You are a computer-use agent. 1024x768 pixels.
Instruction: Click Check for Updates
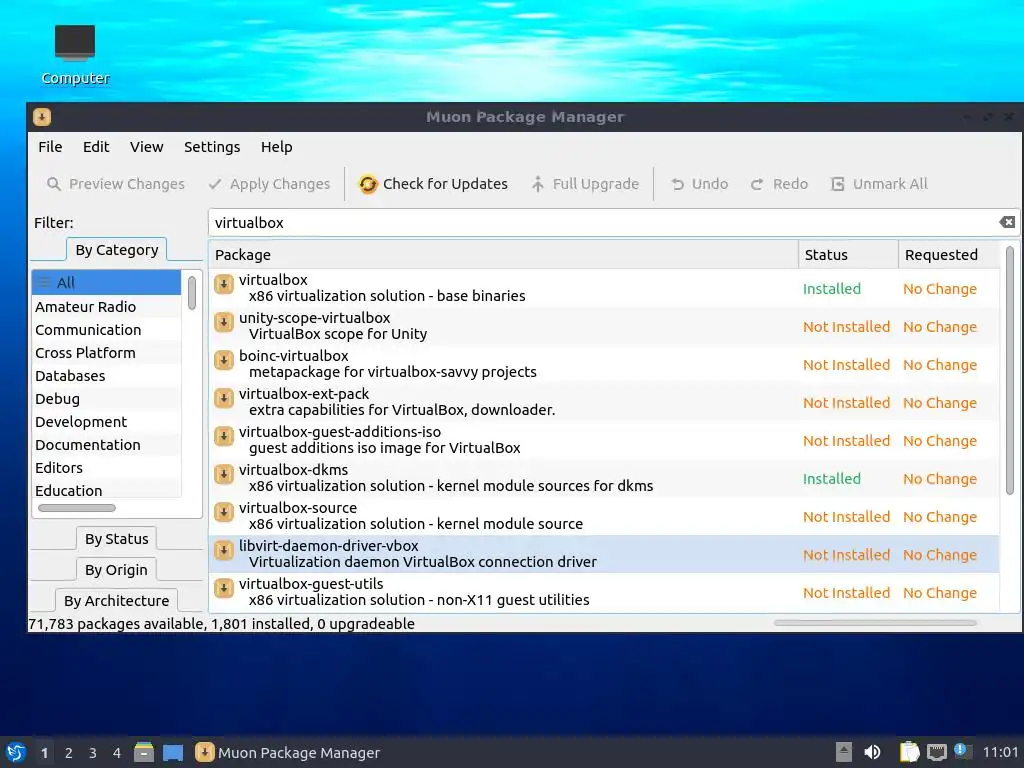[x=433, y=184]
